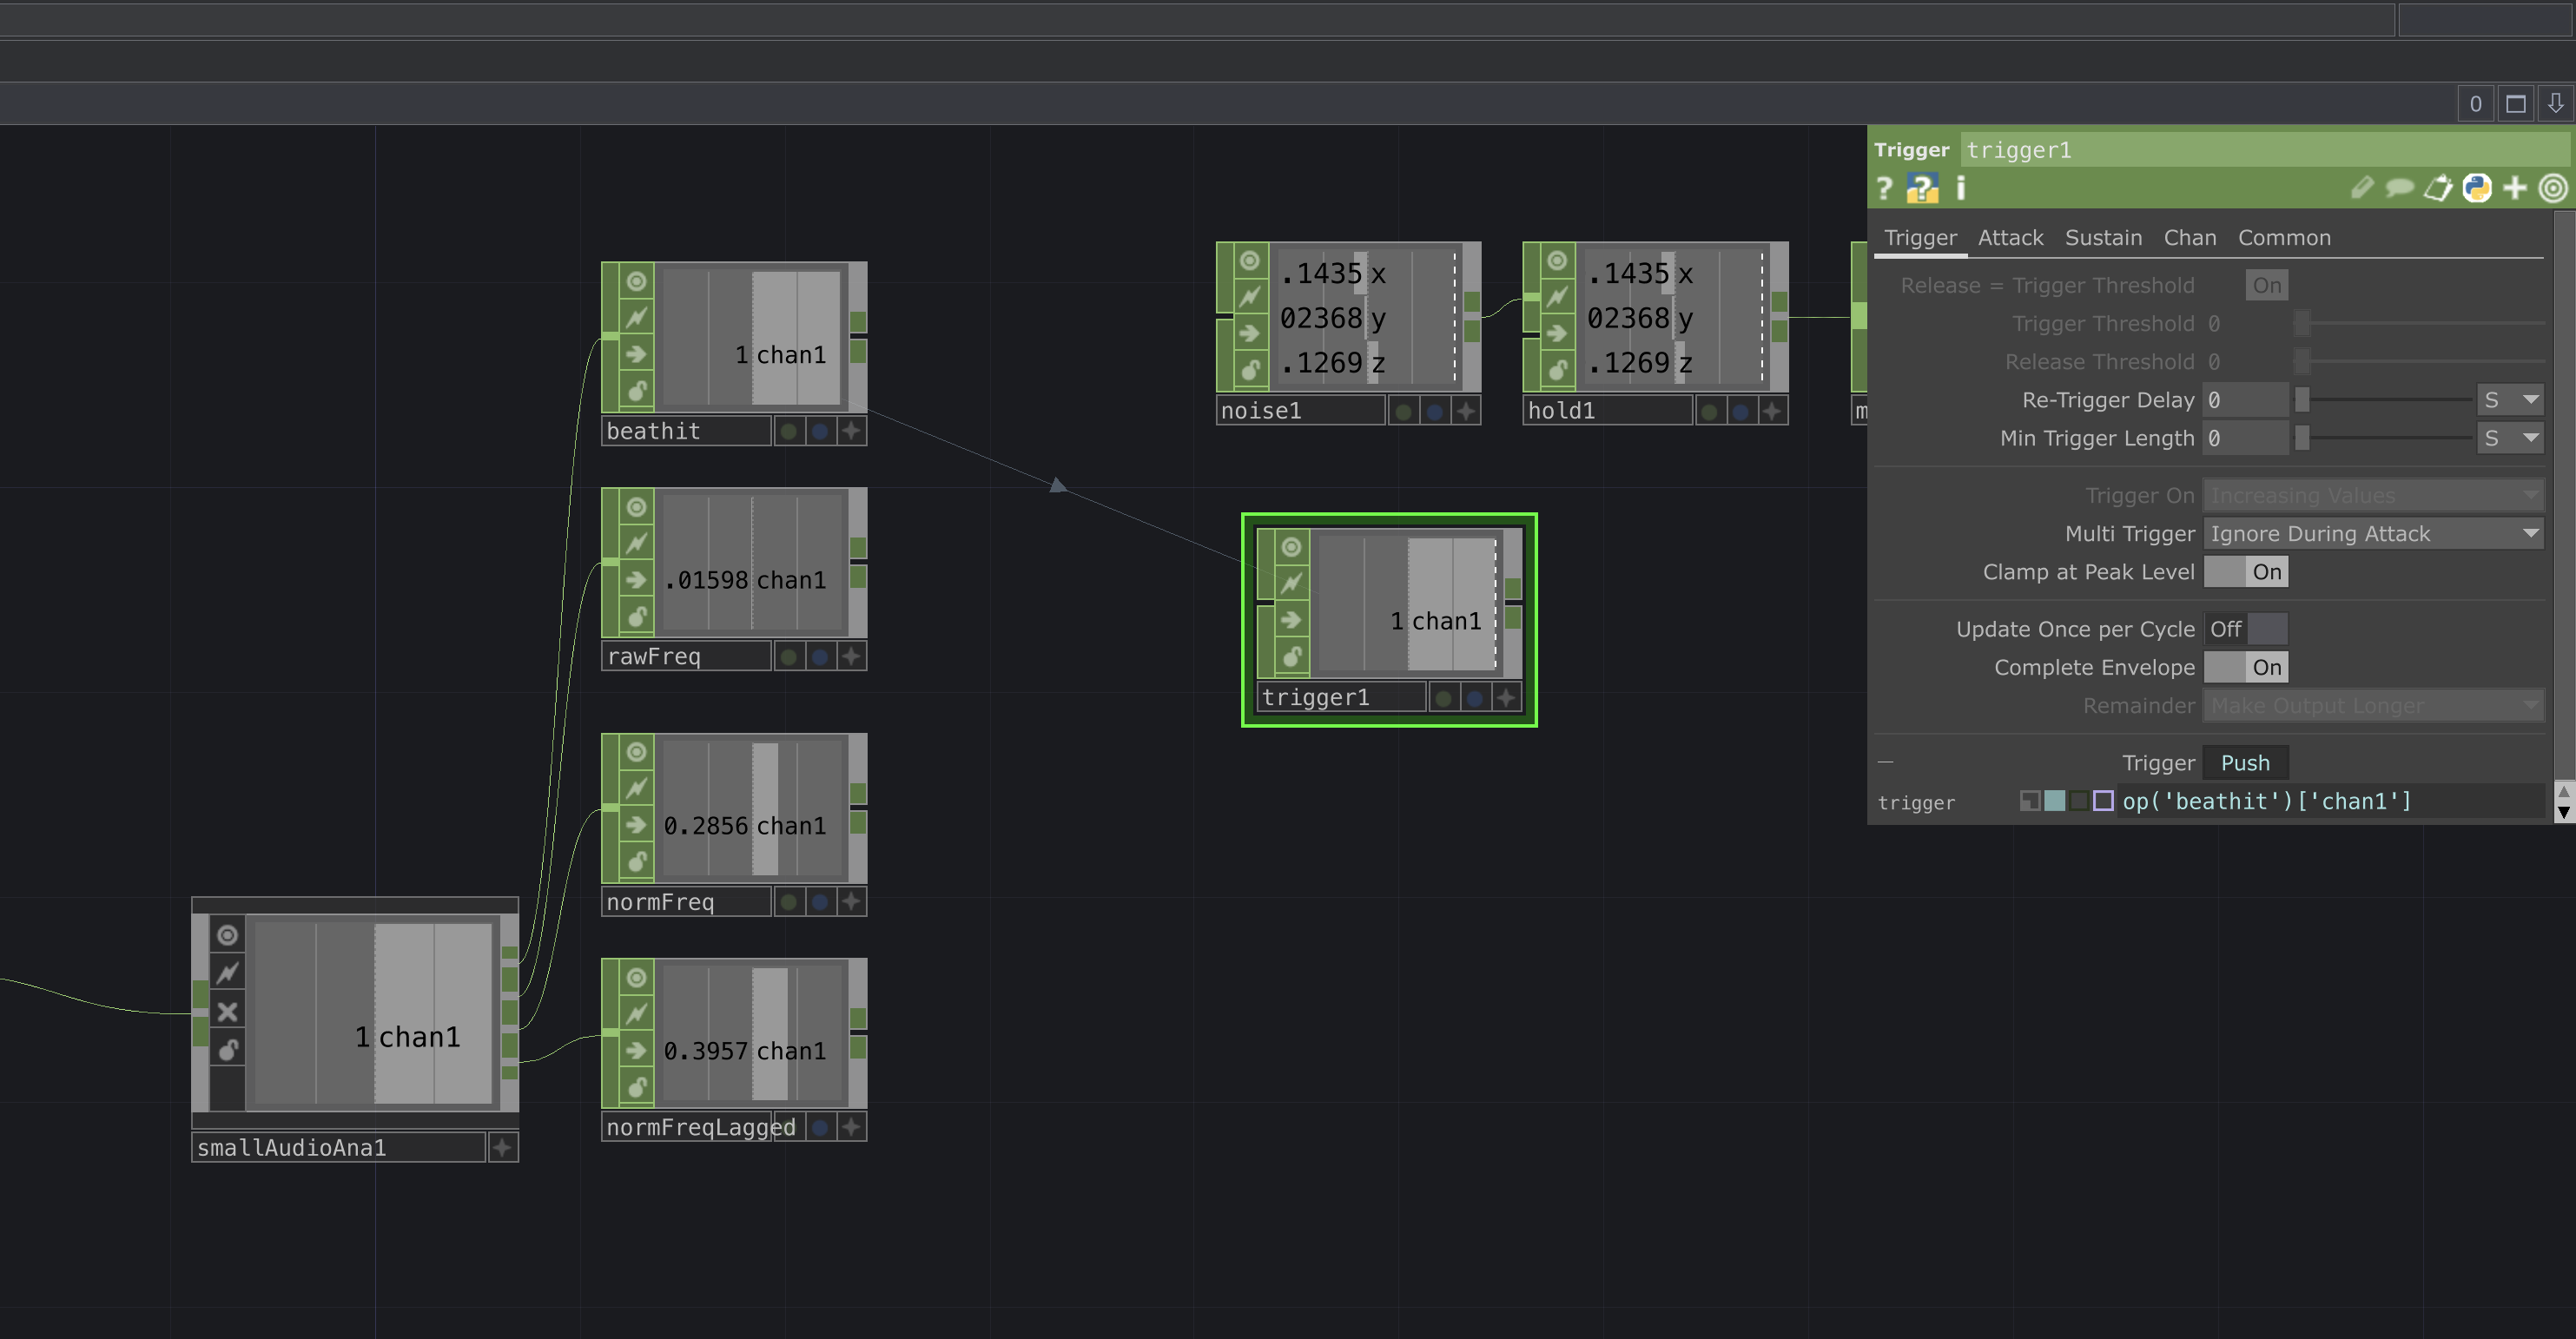
Task: Click the X flag on smallAudioAna1 node
Action: pos(228,1011)
